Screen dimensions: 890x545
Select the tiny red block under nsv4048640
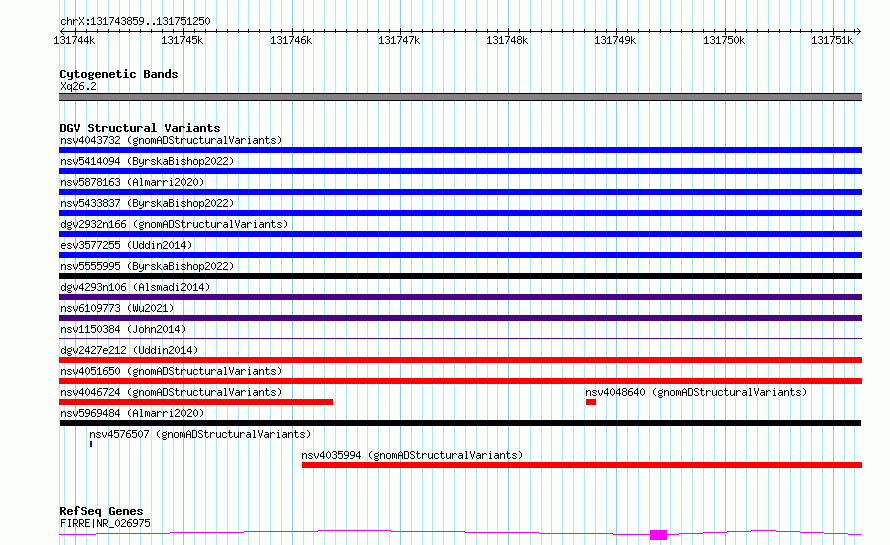591,402
